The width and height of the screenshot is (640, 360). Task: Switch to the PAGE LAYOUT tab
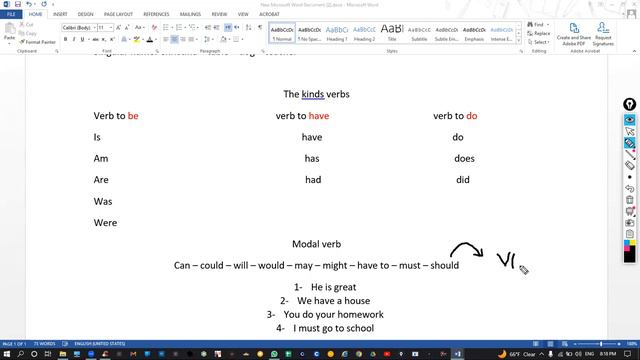[118, 14]
